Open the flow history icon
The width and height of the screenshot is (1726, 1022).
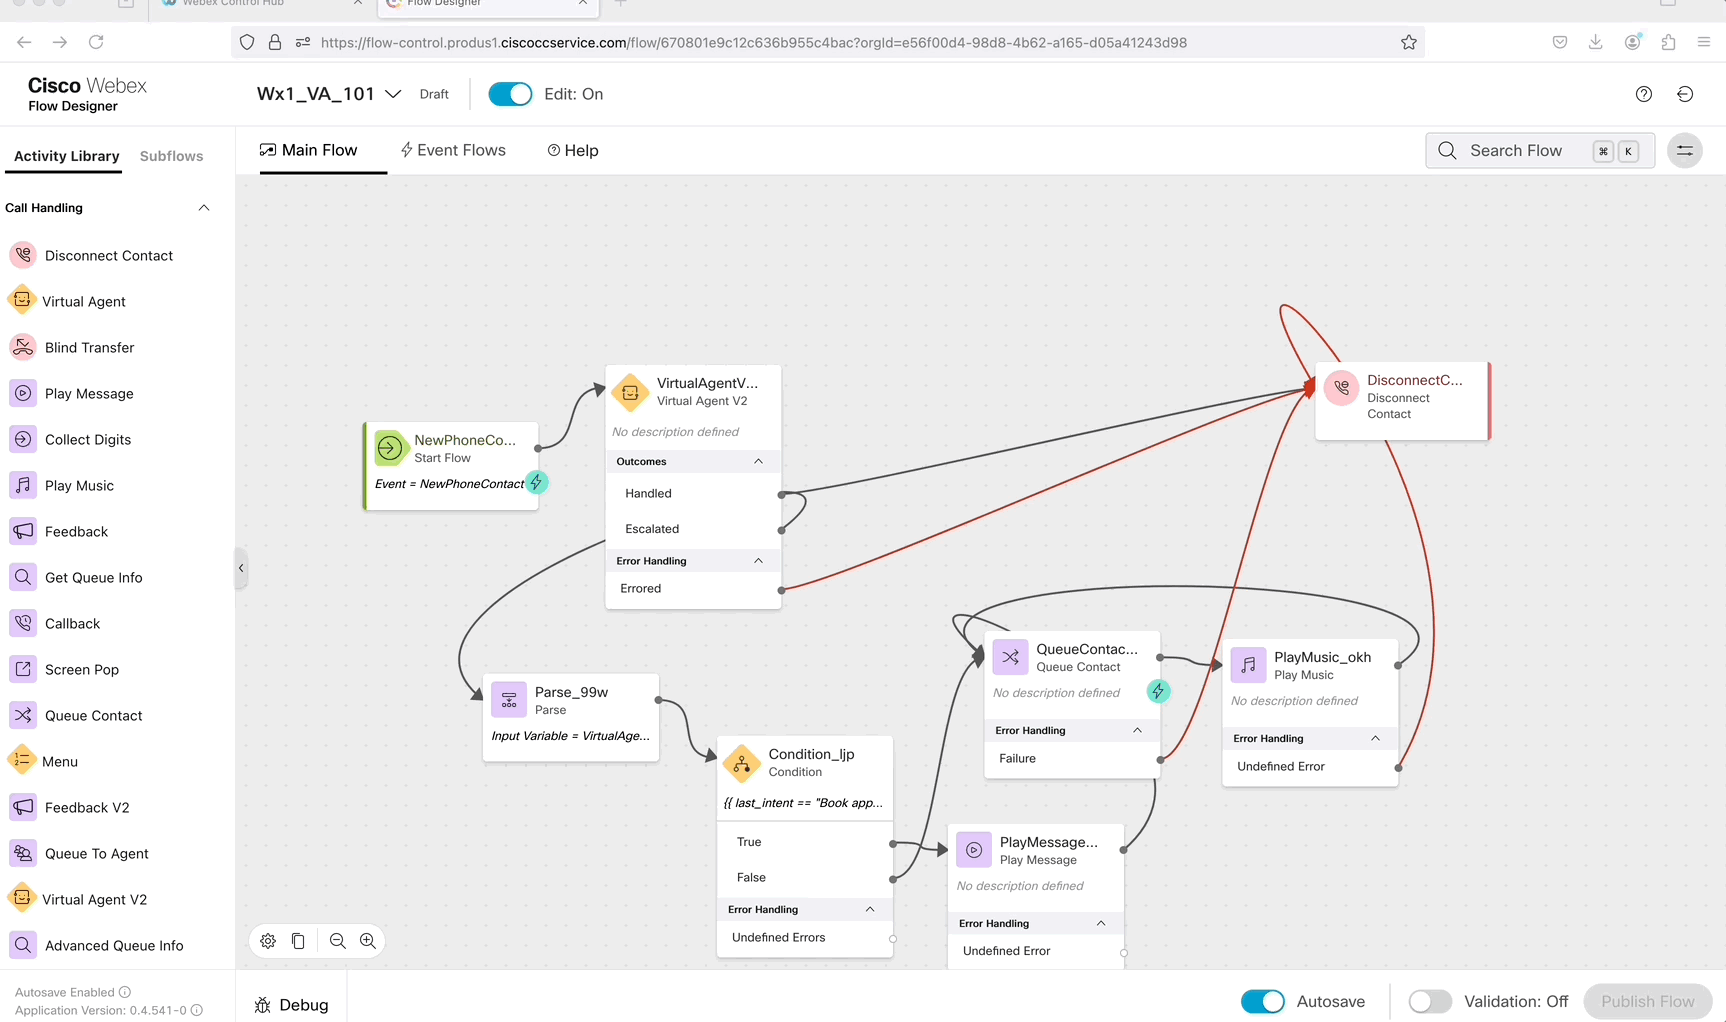(1685, 94)
